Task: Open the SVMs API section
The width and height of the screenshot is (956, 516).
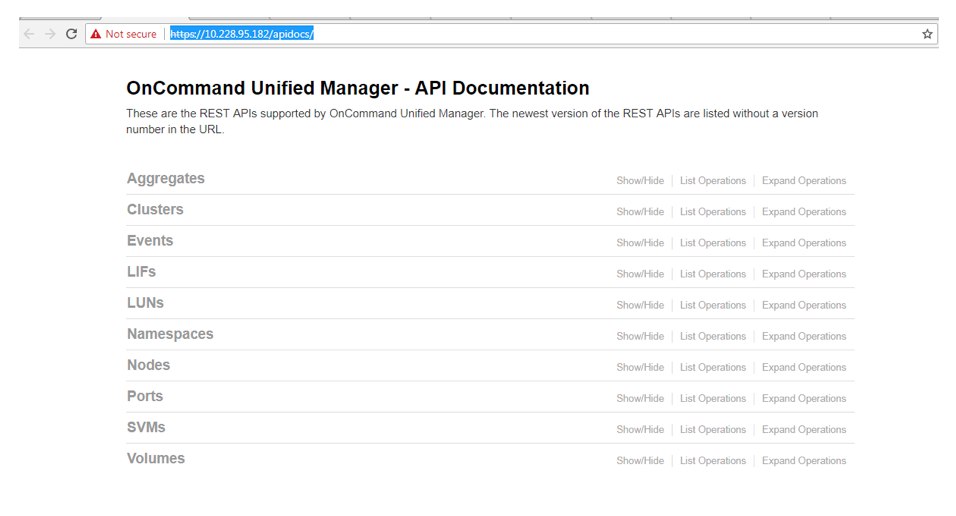Action: click(x=146, y=428)
